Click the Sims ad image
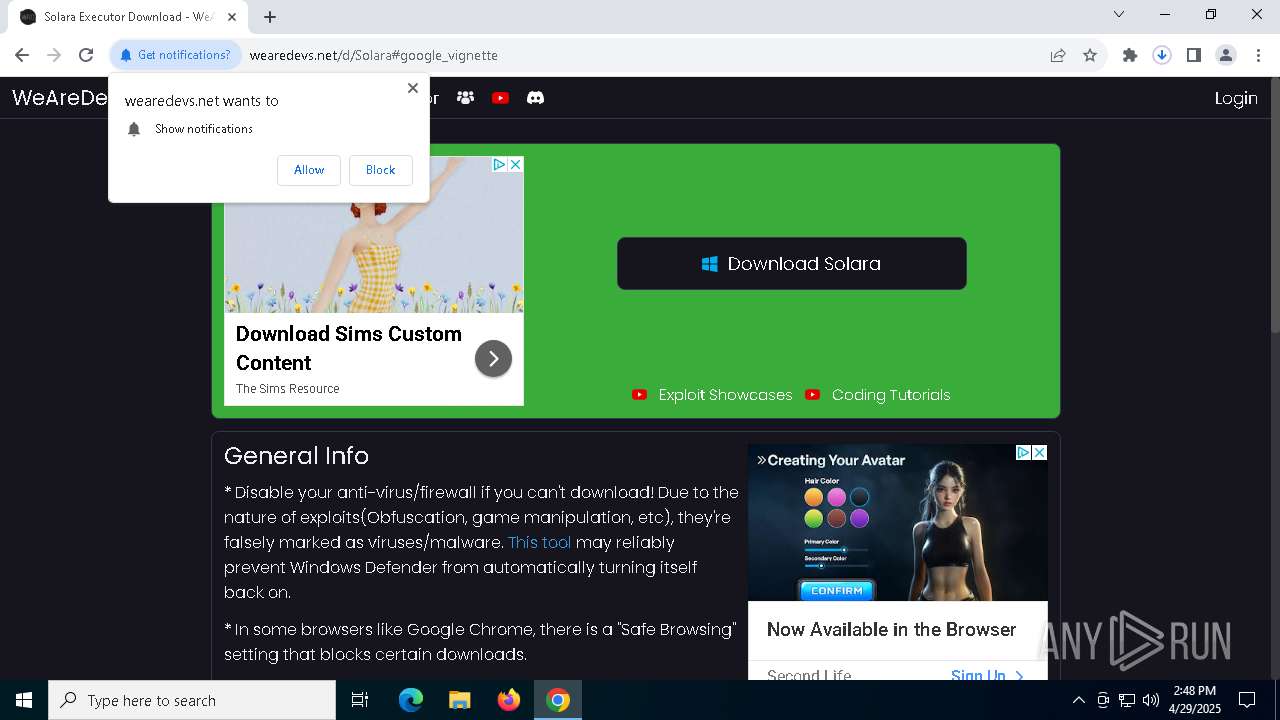This screenshot has width=1280, height=720. 373,235
